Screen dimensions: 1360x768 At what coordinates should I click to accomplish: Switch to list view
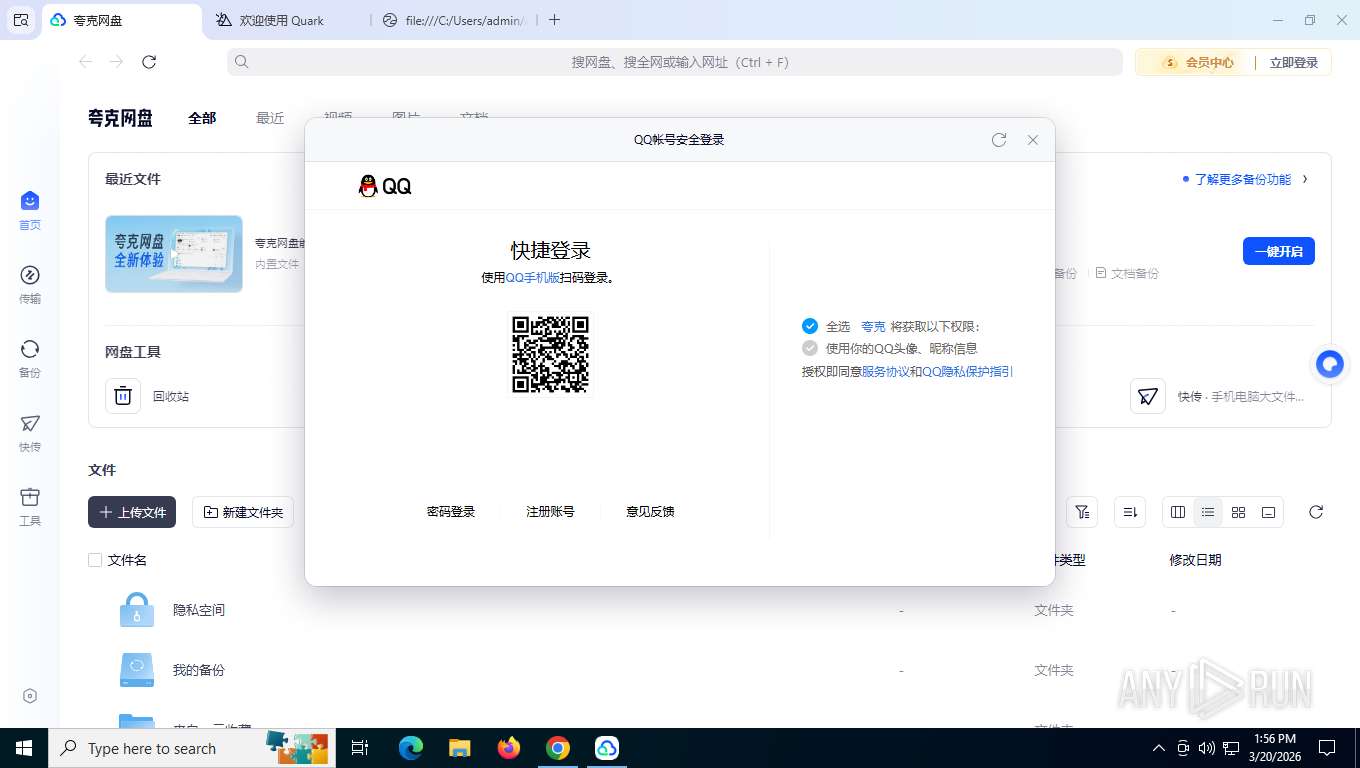pyautogui.click(x=1208, y=512)
